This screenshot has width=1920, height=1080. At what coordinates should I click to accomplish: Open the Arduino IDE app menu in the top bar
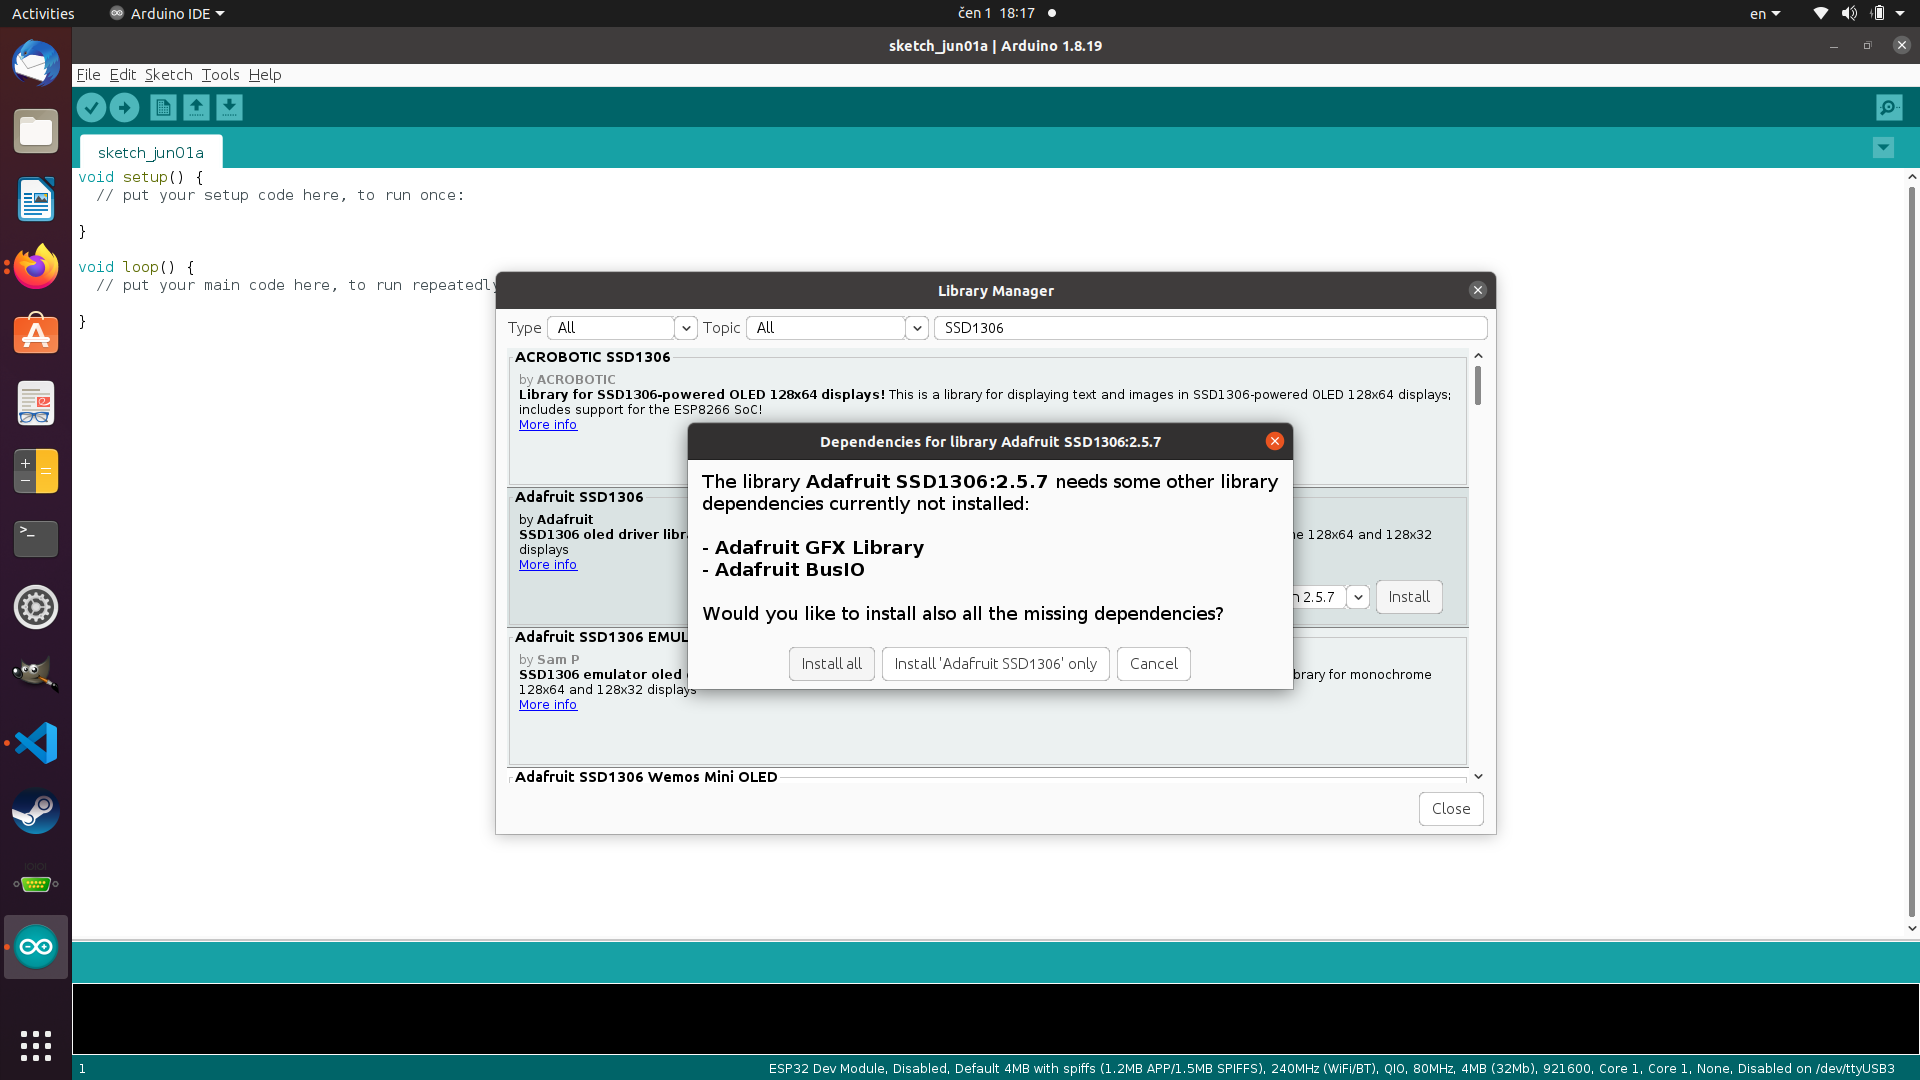(x=167, y=13)
